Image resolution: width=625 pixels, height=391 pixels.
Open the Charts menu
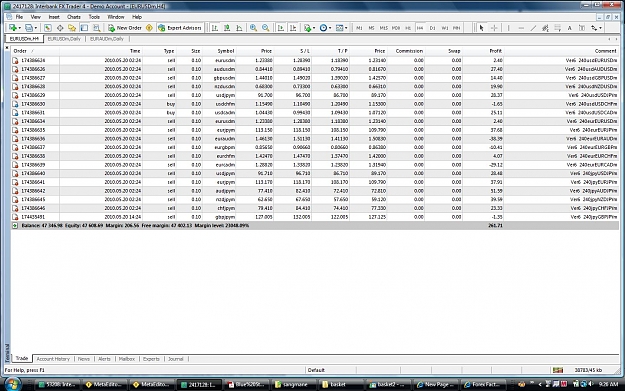[x=74, y=17]
